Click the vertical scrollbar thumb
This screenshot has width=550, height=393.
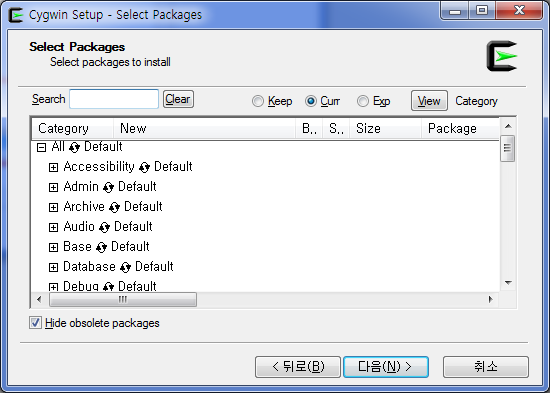(x=508, y=148)
